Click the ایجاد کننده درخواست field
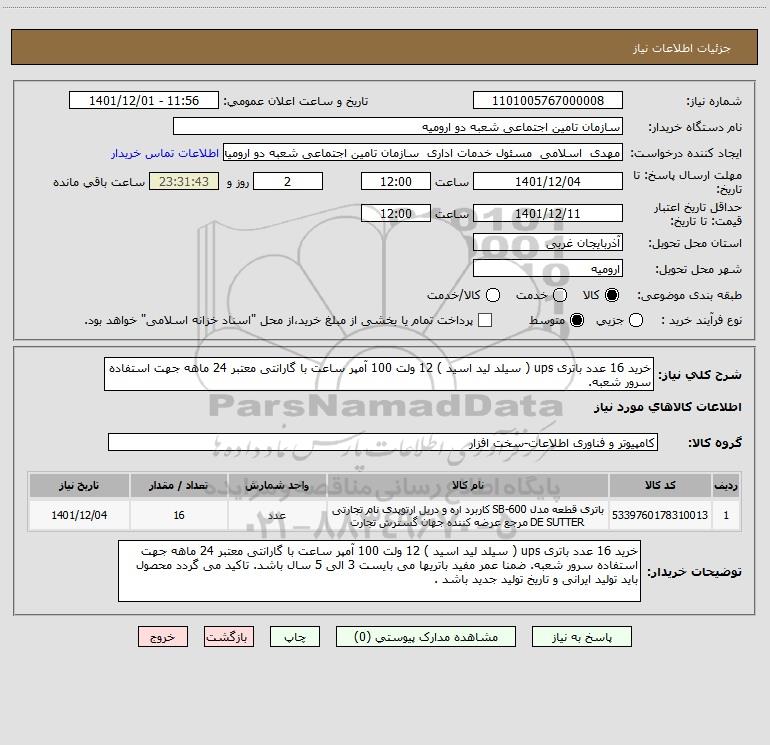Viewport: 770px width, 745px height. click(423, 153)
